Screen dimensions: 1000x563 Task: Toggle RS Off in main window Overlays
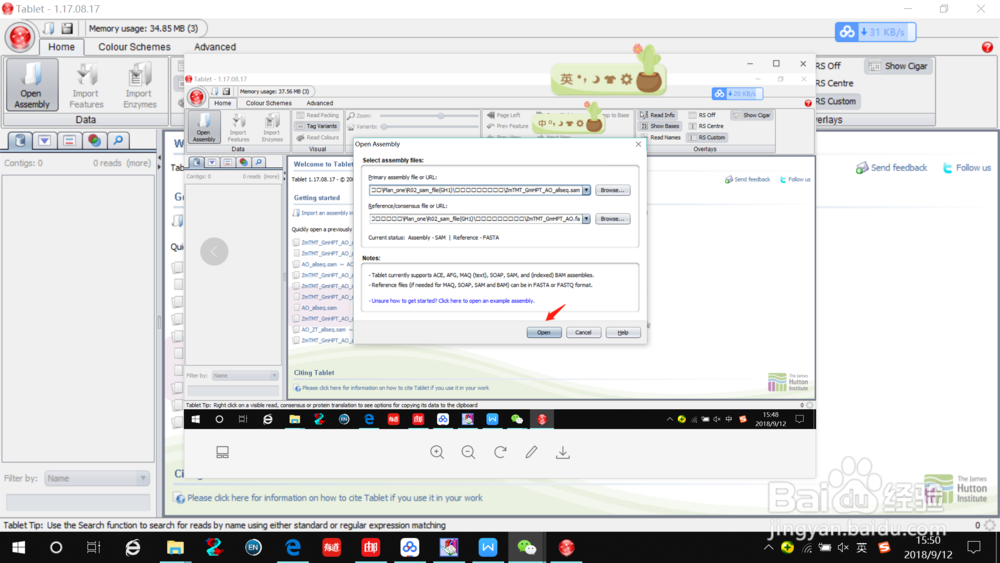[828, 66]
